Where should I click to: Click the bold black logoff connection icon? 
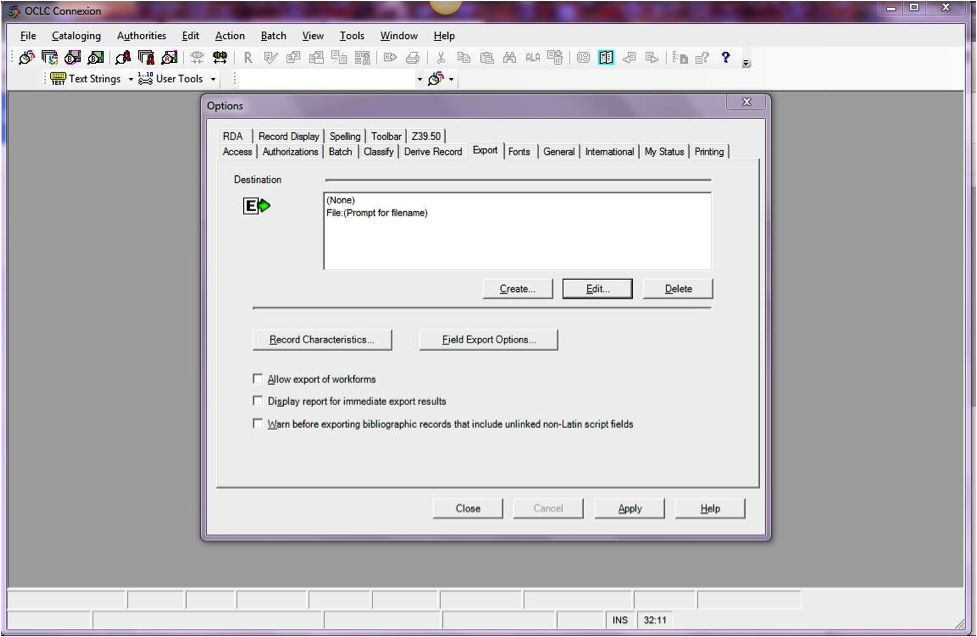click(220, 58)
